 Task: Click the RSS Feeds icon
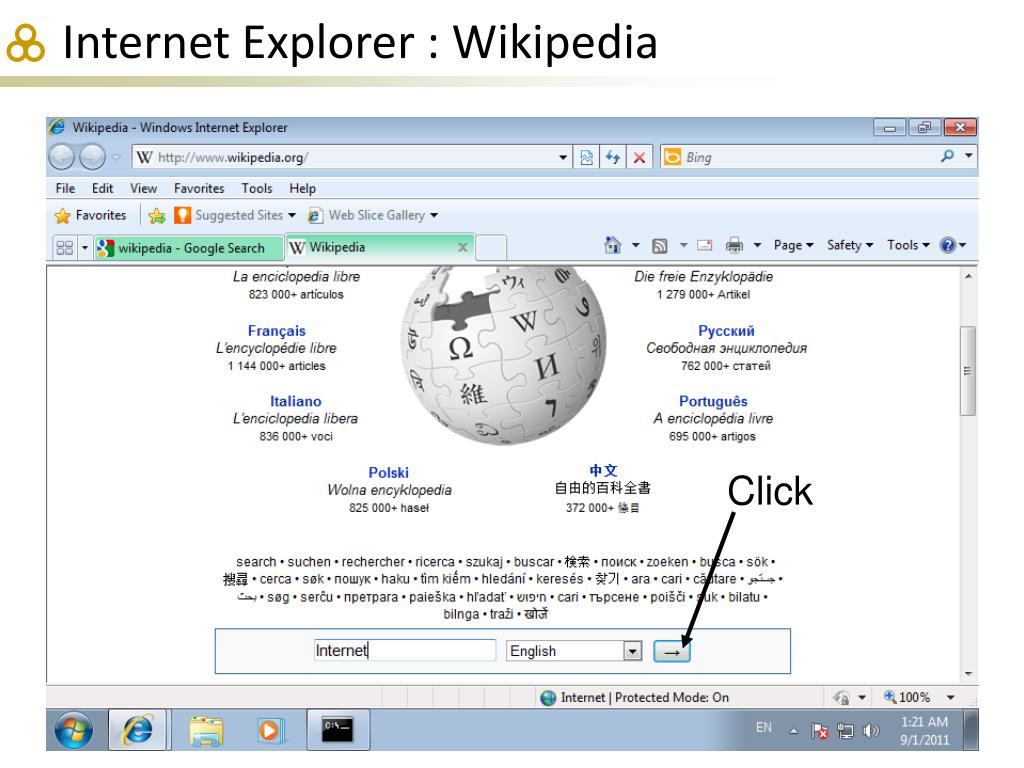(x=660, y=246)
